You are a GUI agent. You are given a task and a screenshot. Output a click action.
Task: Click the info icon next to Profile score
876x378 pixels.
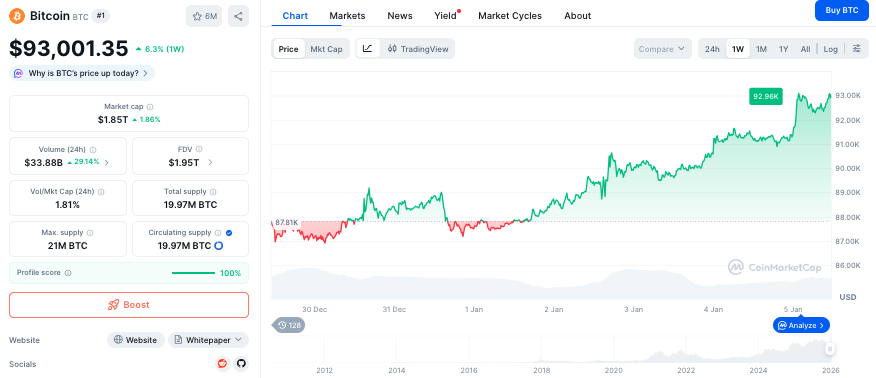(x=68, y=273)
